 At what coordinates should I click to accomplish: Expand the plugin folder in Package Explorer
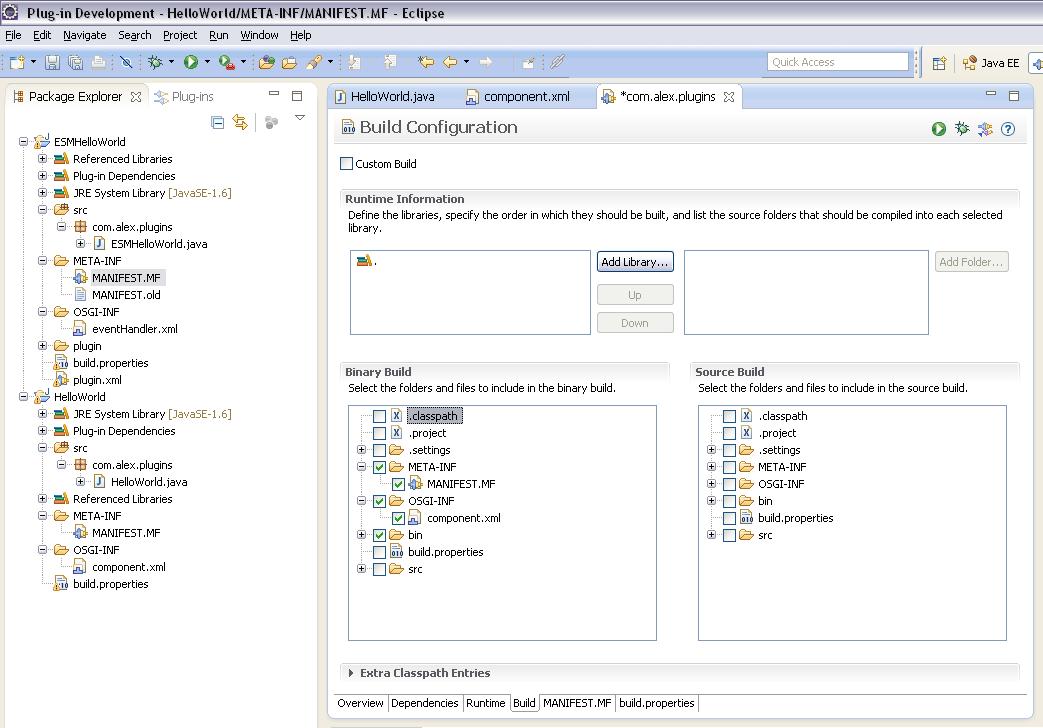43,345
